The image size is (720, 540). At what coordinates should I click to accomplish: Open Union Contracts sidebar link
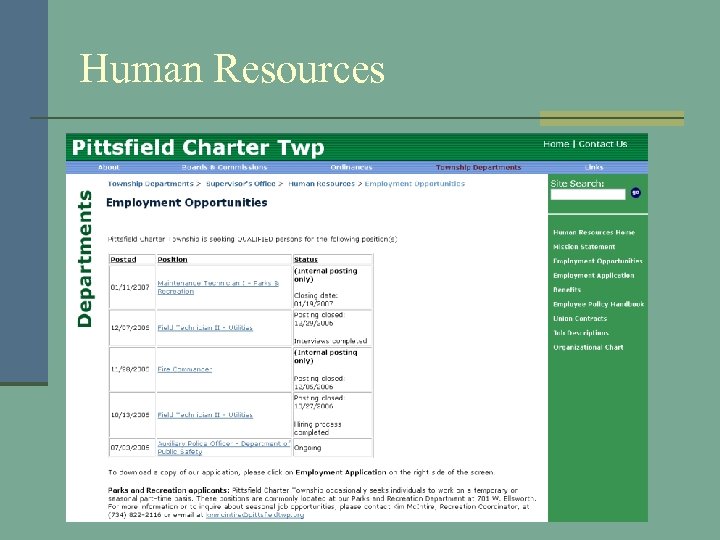(x=580, y=318)
